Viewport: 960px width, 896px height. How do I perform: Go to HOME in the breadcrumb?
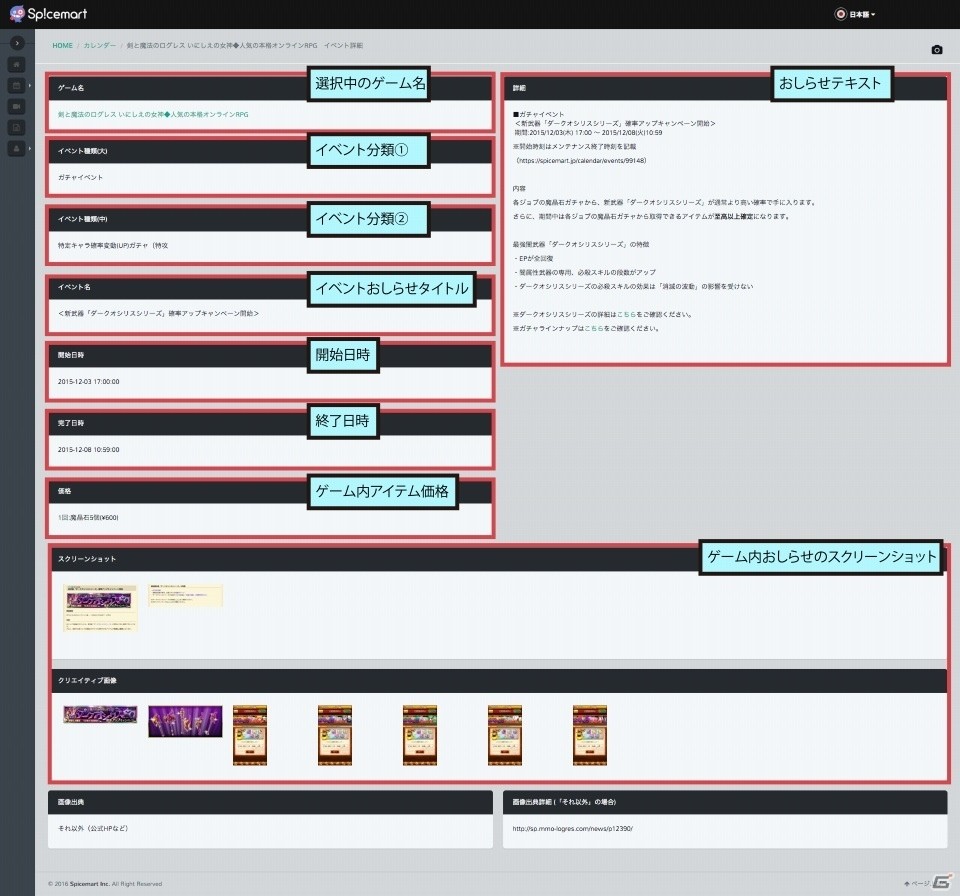[62, 45]
